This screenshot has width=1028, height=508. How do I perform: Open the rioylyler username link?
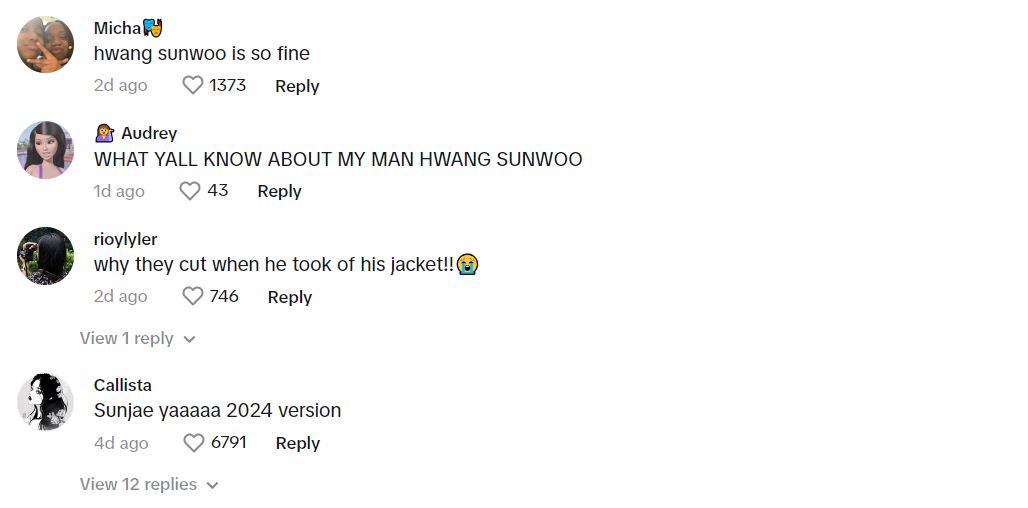point(125,239)
